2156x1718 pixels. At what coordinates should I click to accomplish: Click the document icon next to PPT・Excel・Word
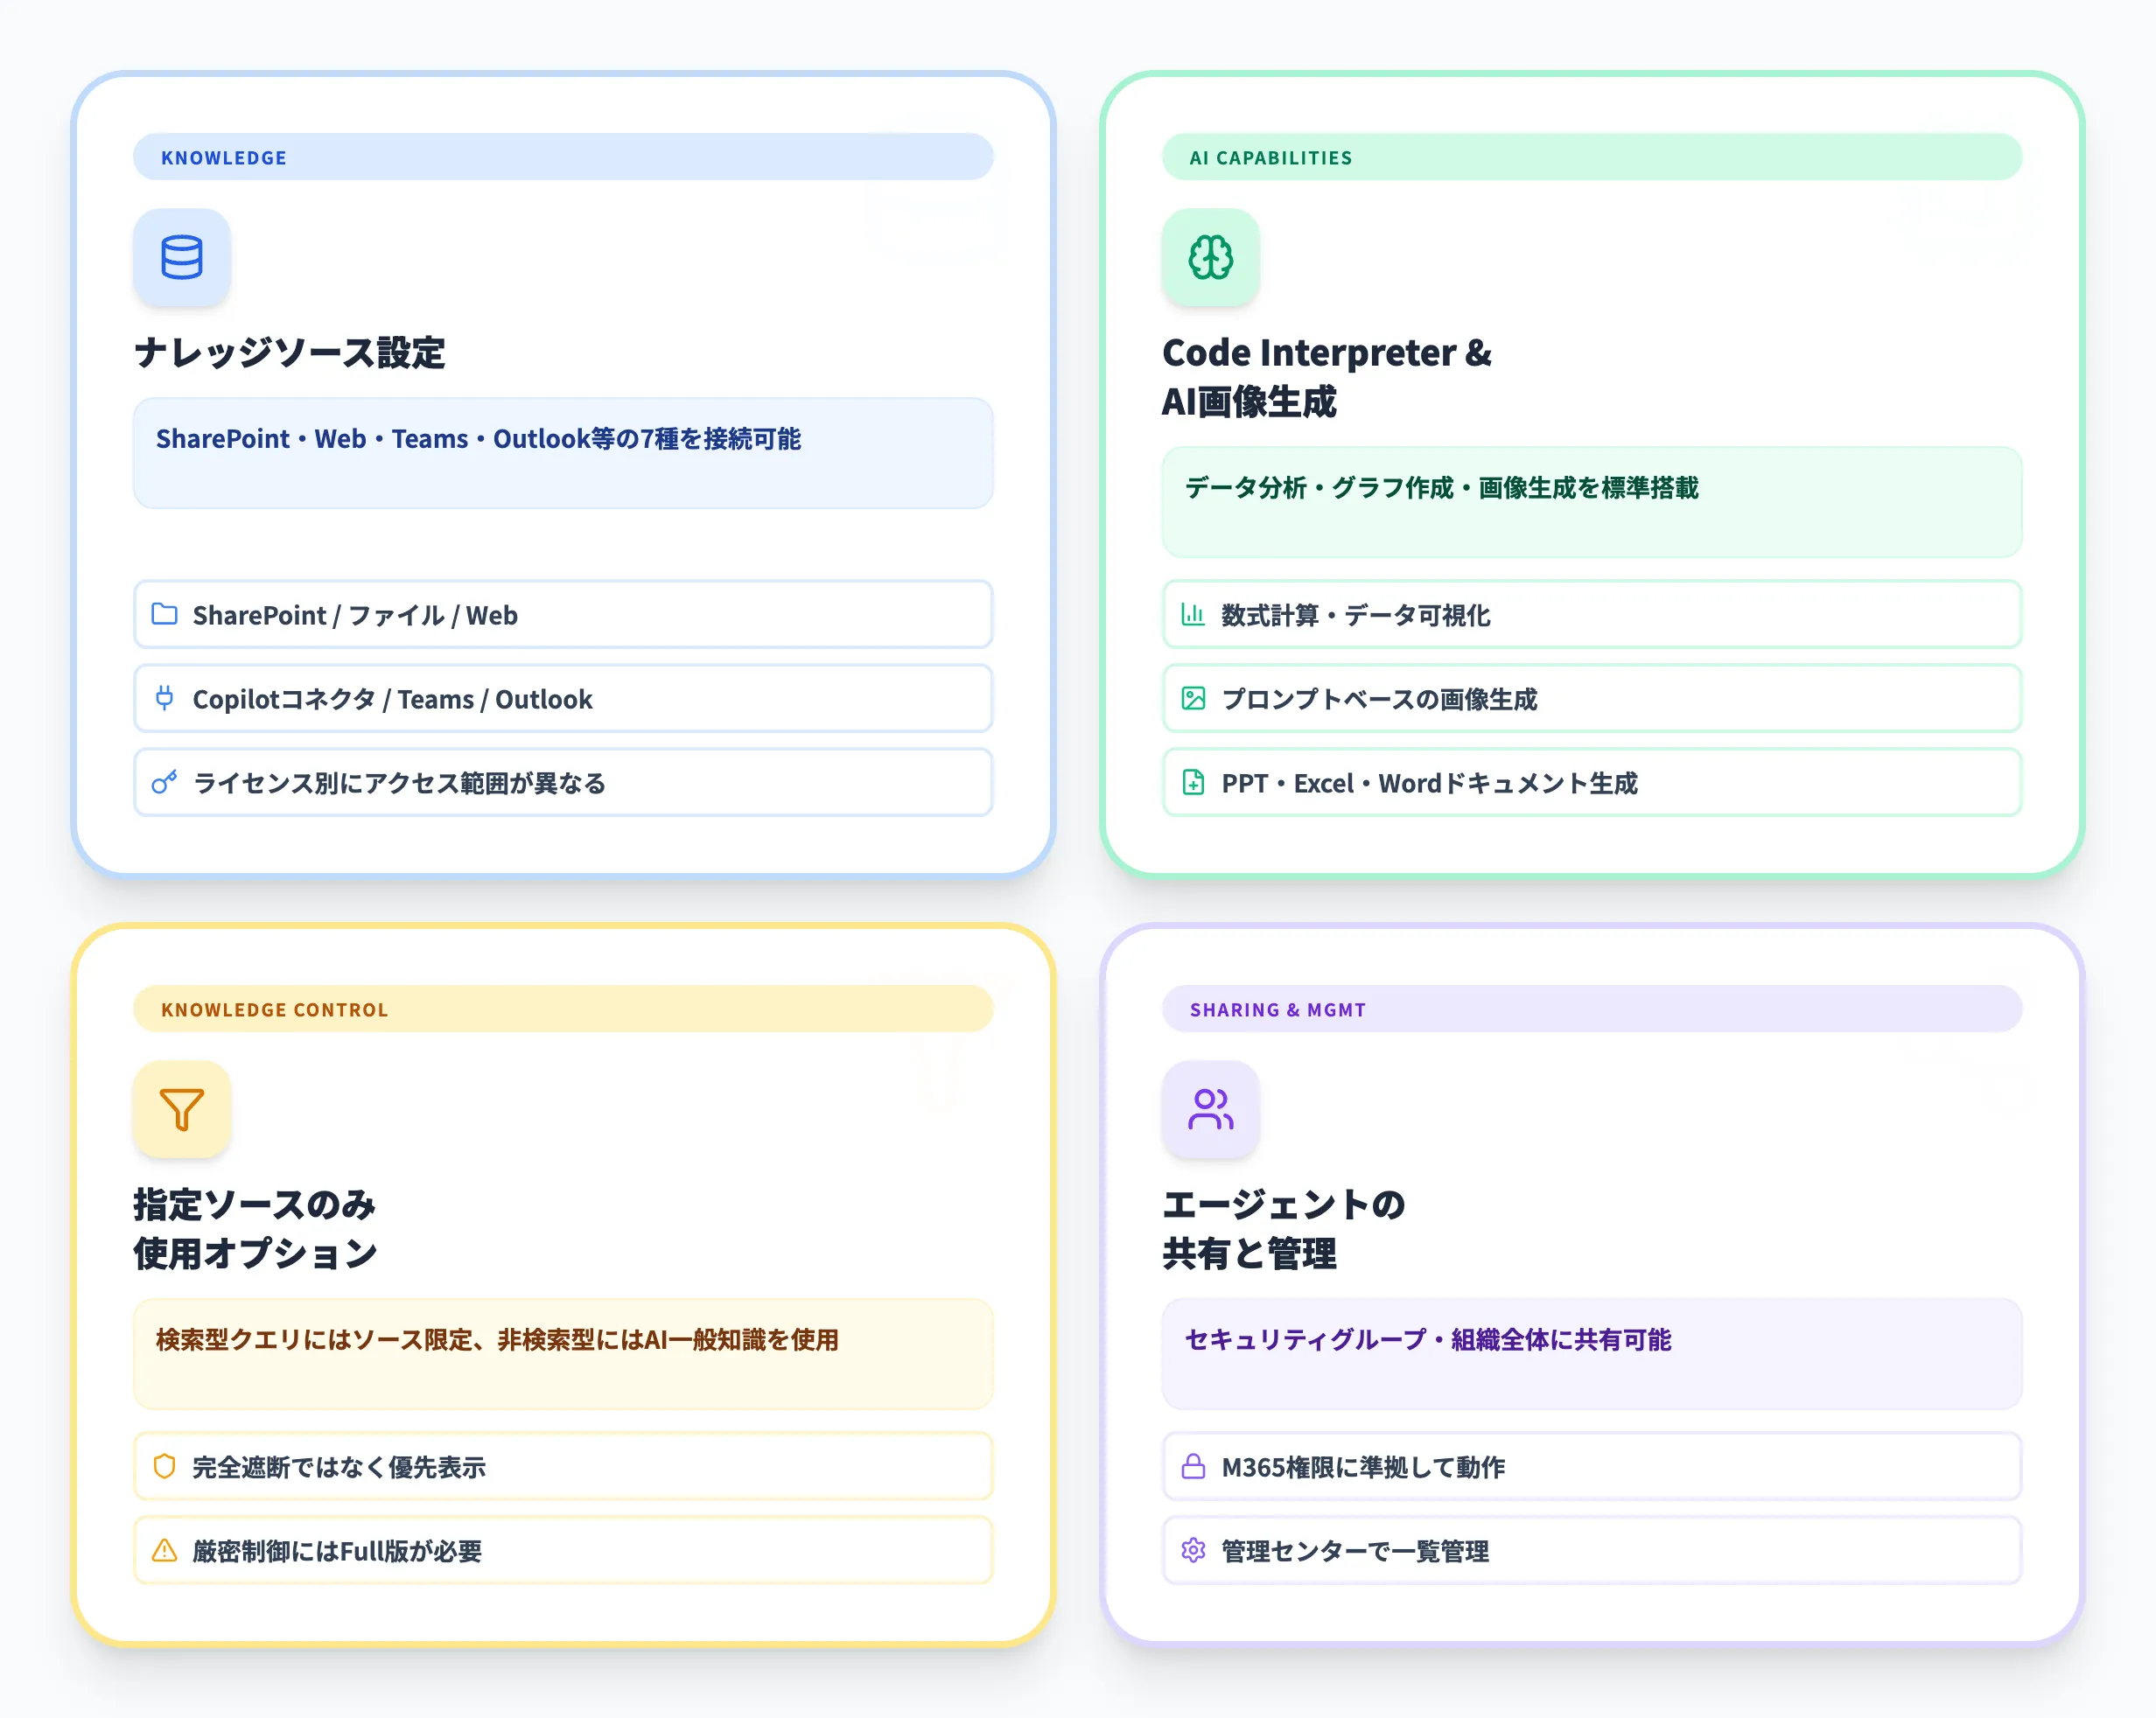(x=1193, y=784)
